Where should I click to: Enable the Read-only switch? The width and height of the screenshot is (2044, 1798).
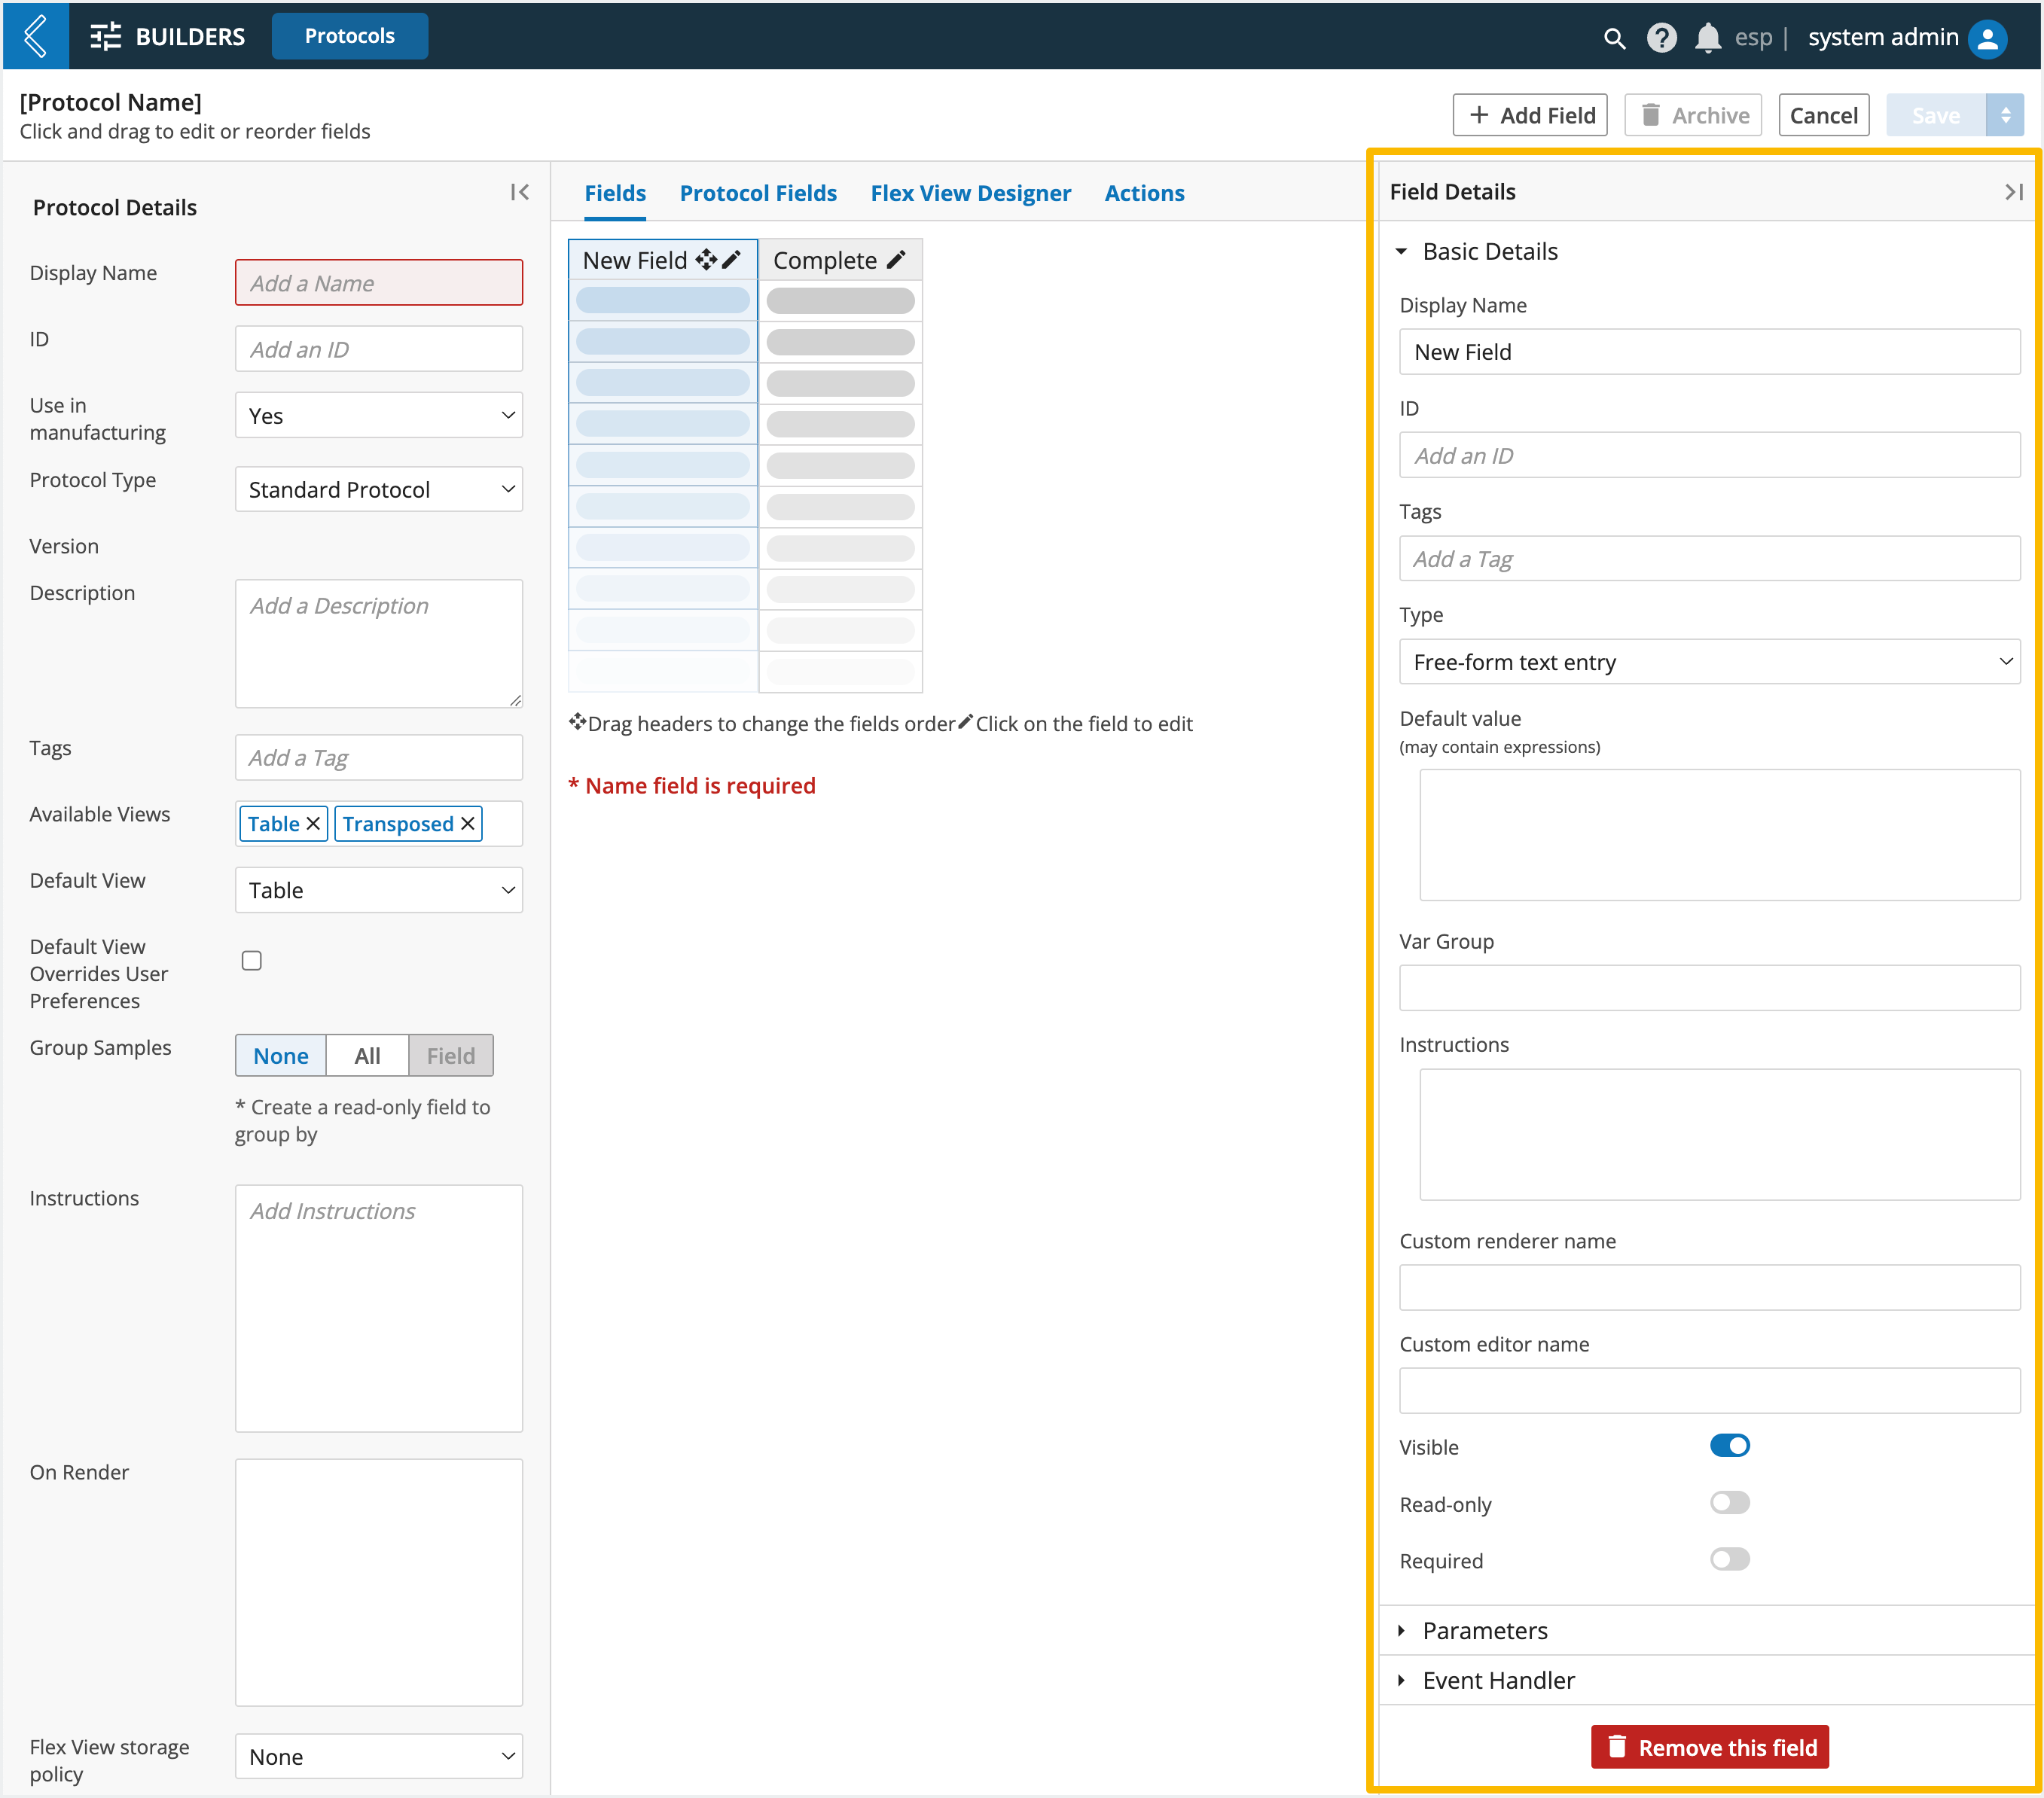(x=1729, y=1502)
